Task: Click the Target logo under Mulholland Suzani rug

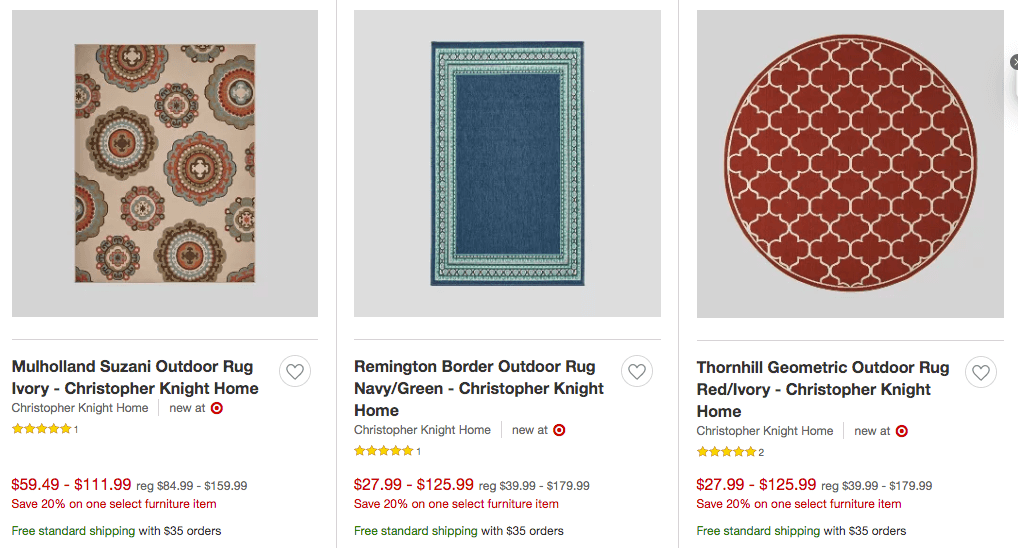Action: 217,408
